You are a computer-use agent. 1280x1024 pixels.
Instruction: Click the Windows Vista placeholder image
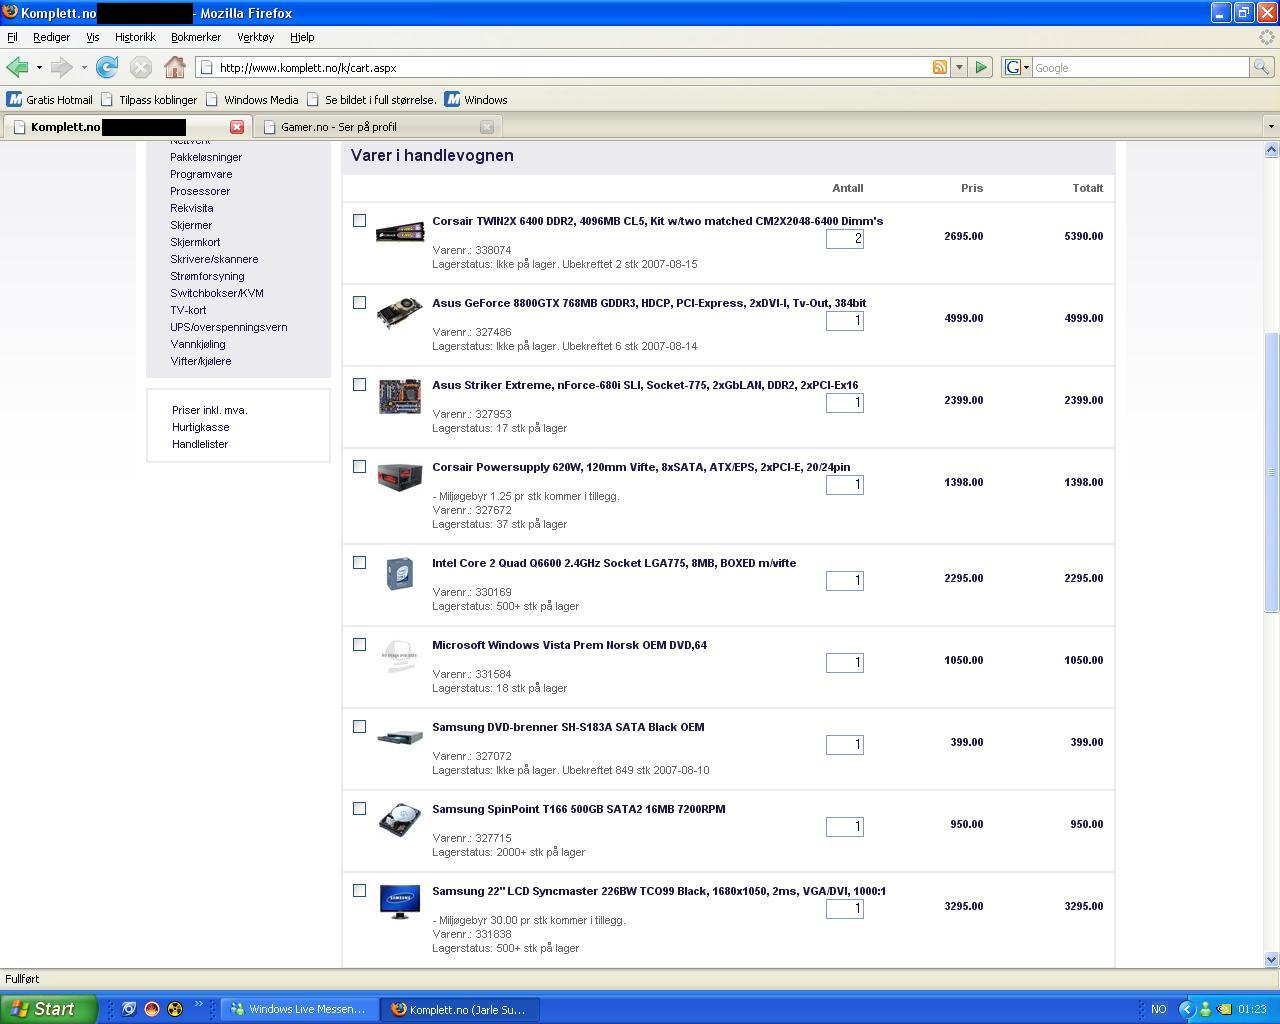pos(400,656)
